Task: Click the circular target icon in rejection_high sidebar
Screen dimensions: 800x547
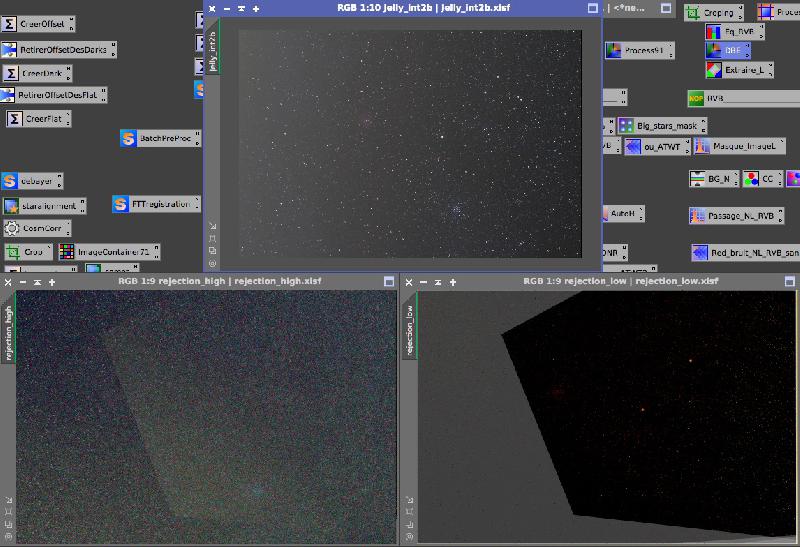Action: click(x=8, y=536)
